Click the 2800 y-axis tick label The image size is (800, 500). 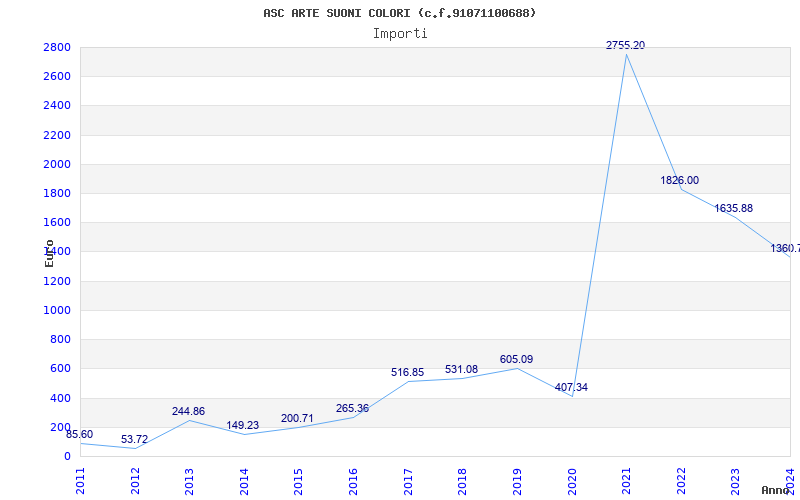tap(57, 47)
